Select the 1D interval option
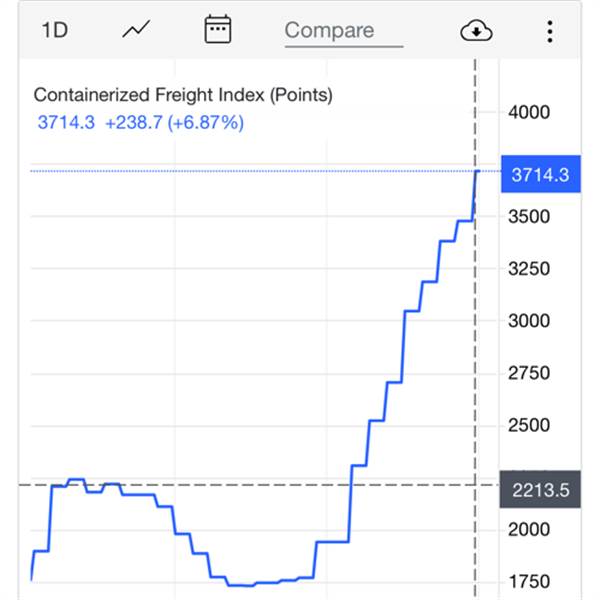The width and height of the screenshot is (600, 600). tap(55, 30)
